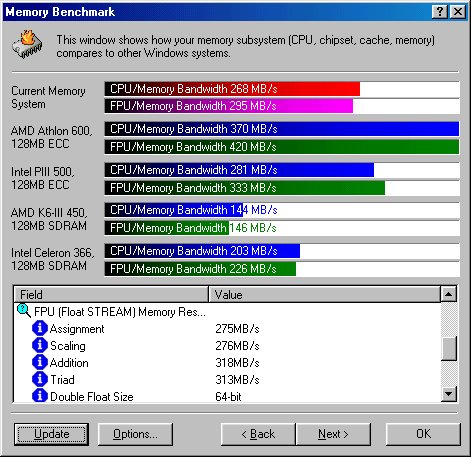Click the magnifier icon beside FPU Float STREAM
Image resolution: width=471 pixels, height=457 pixels.
click(24, 311)
